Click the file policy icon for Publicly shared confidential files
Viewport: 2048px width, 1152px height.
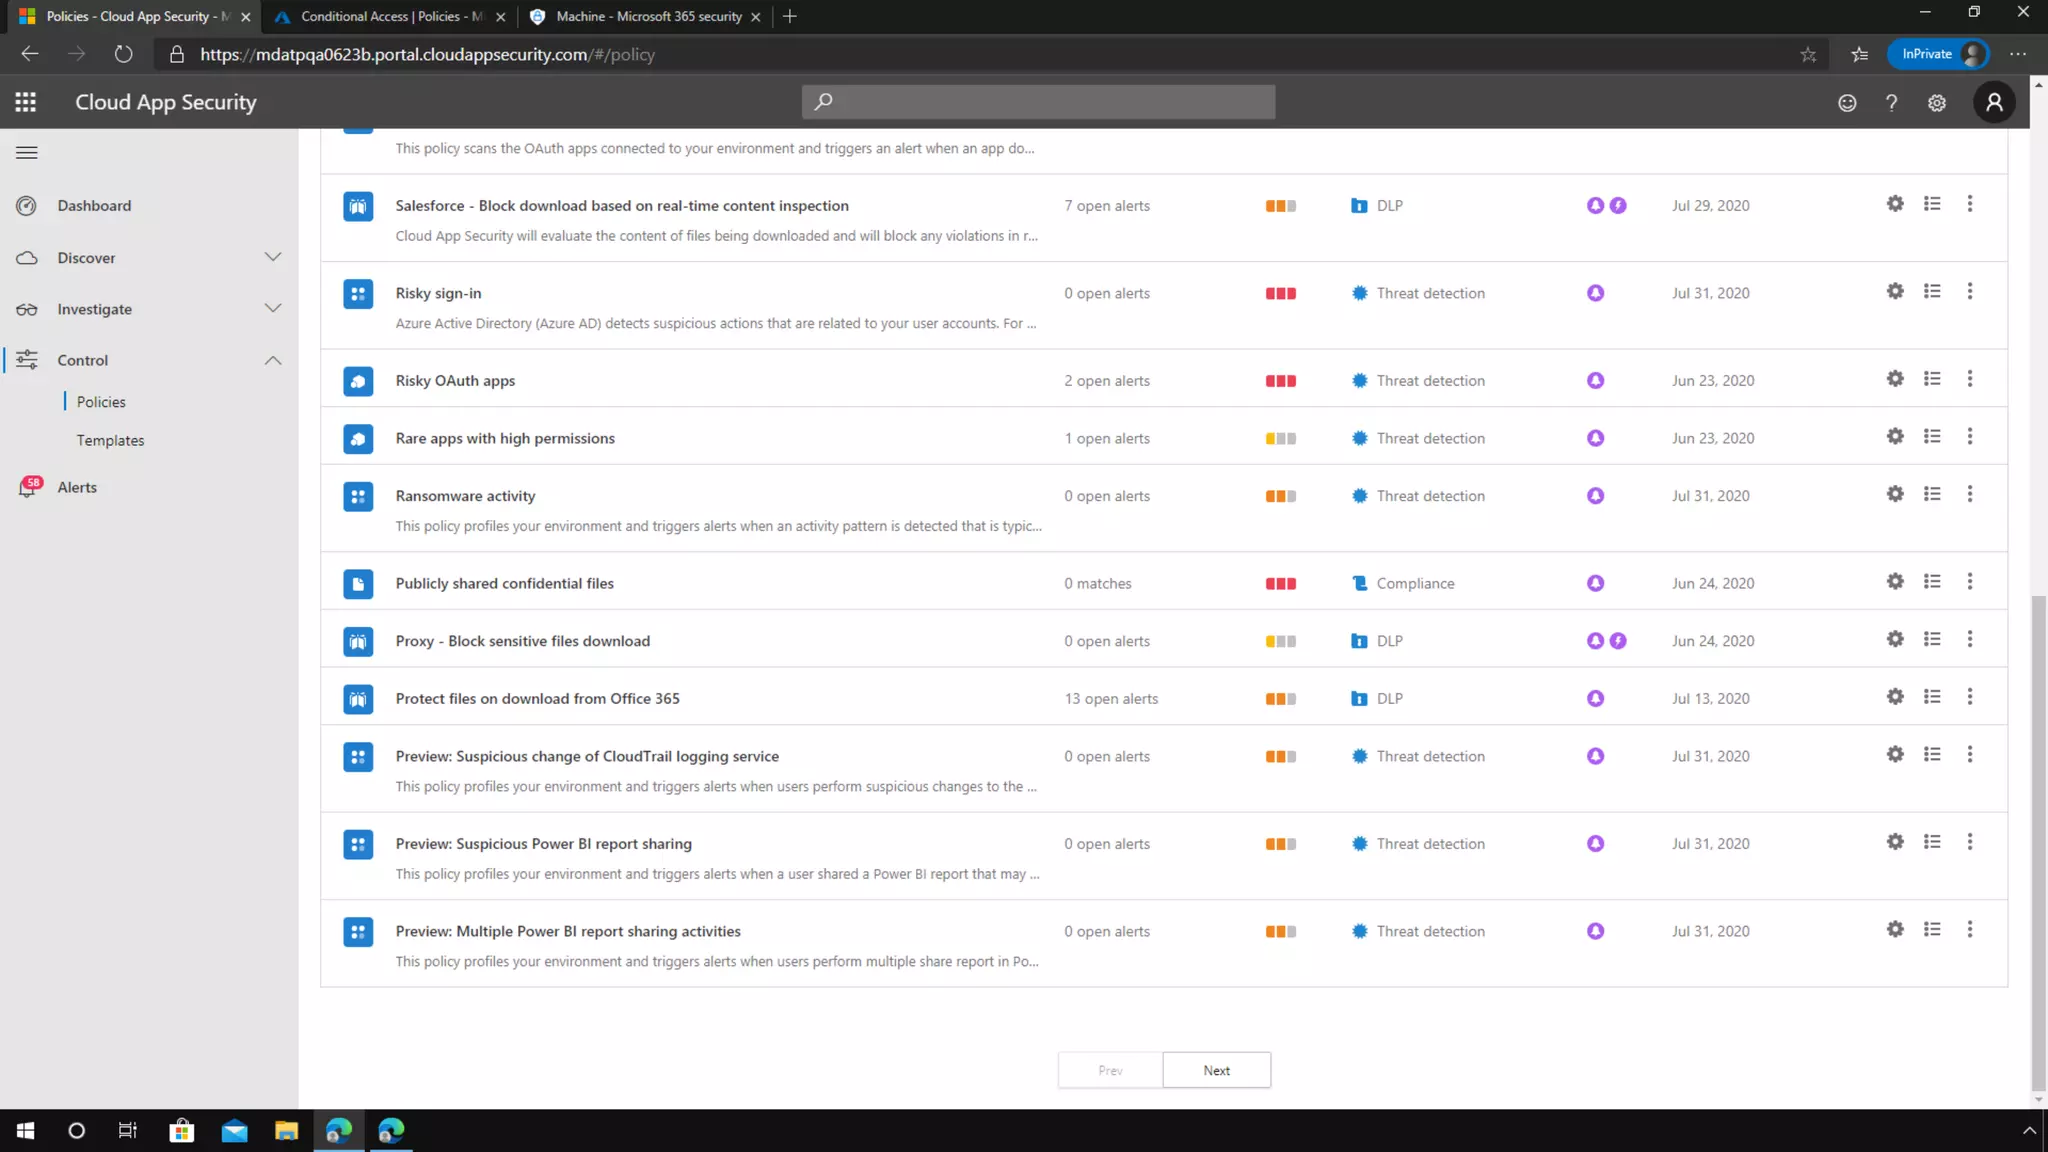(x=358, y=584)
